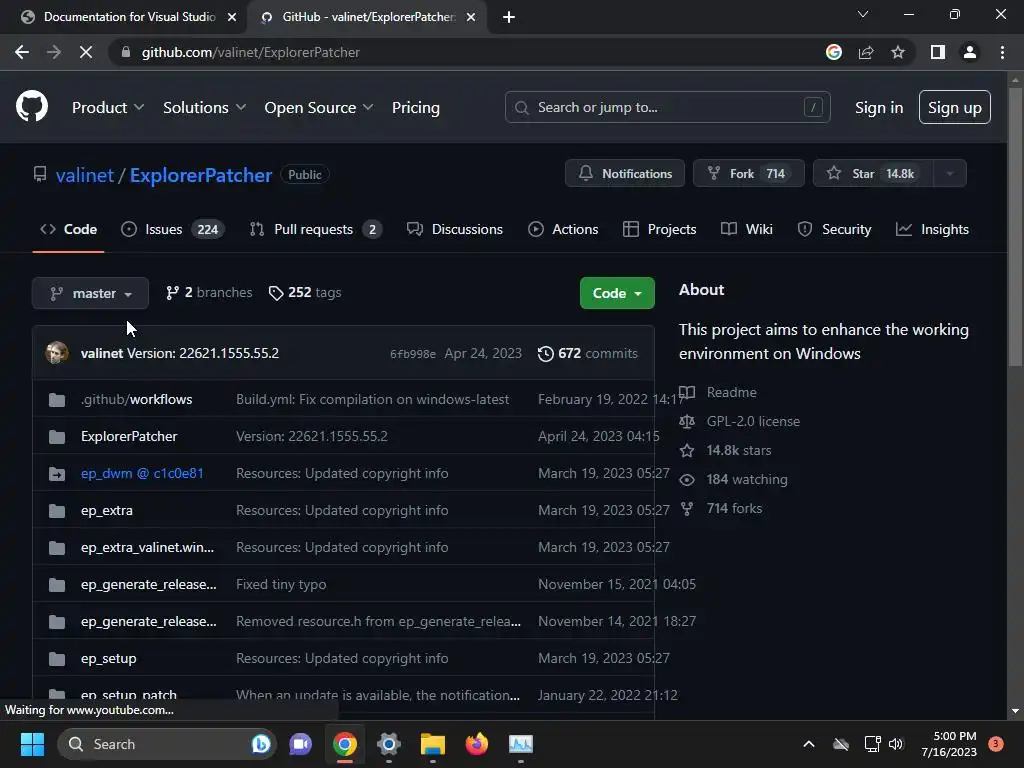Open the Pull requests tab
Viewport: 1024px width, 768px height.
point(315,229)
